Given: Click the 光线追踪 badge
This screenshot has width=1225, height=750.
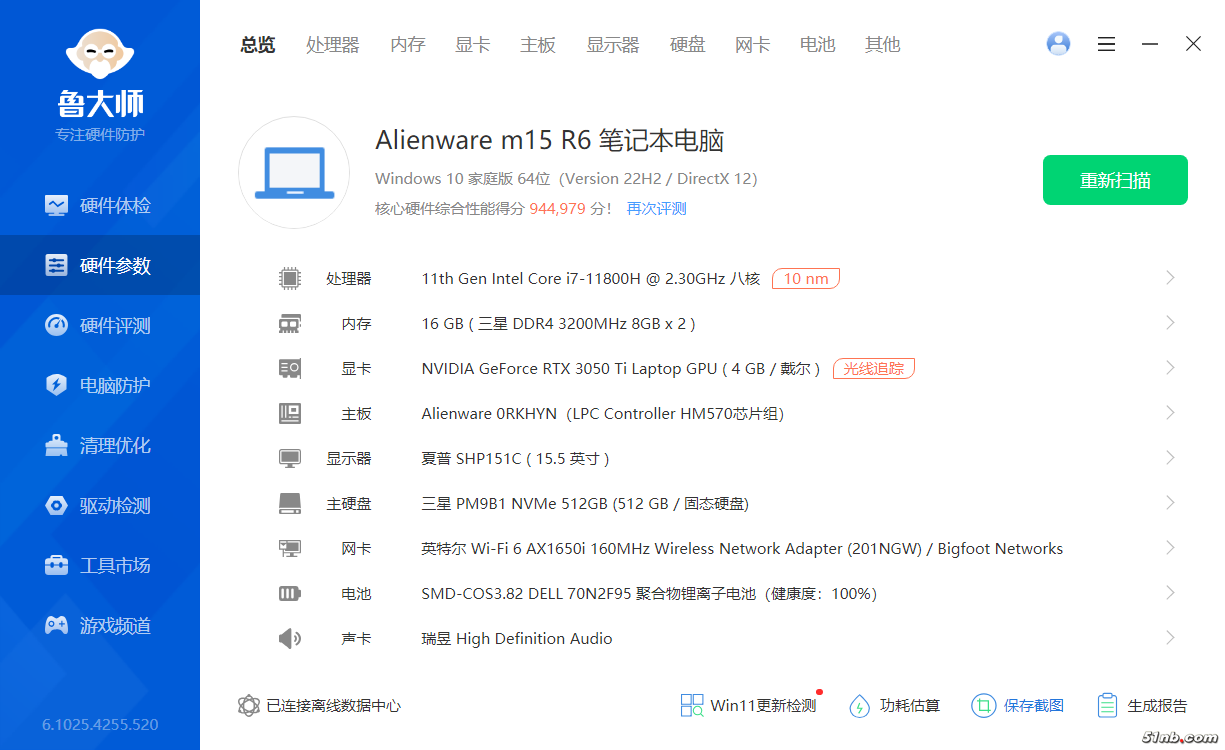Looking at the screenshot, I should 874,368.
